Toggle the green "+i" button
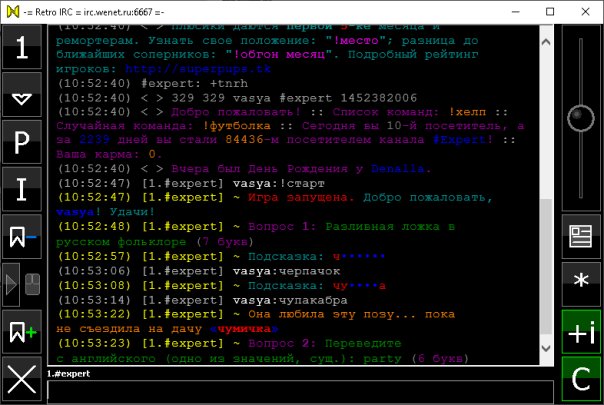The height and width of the screenshot is (405, 604). (x=581, y=332)
